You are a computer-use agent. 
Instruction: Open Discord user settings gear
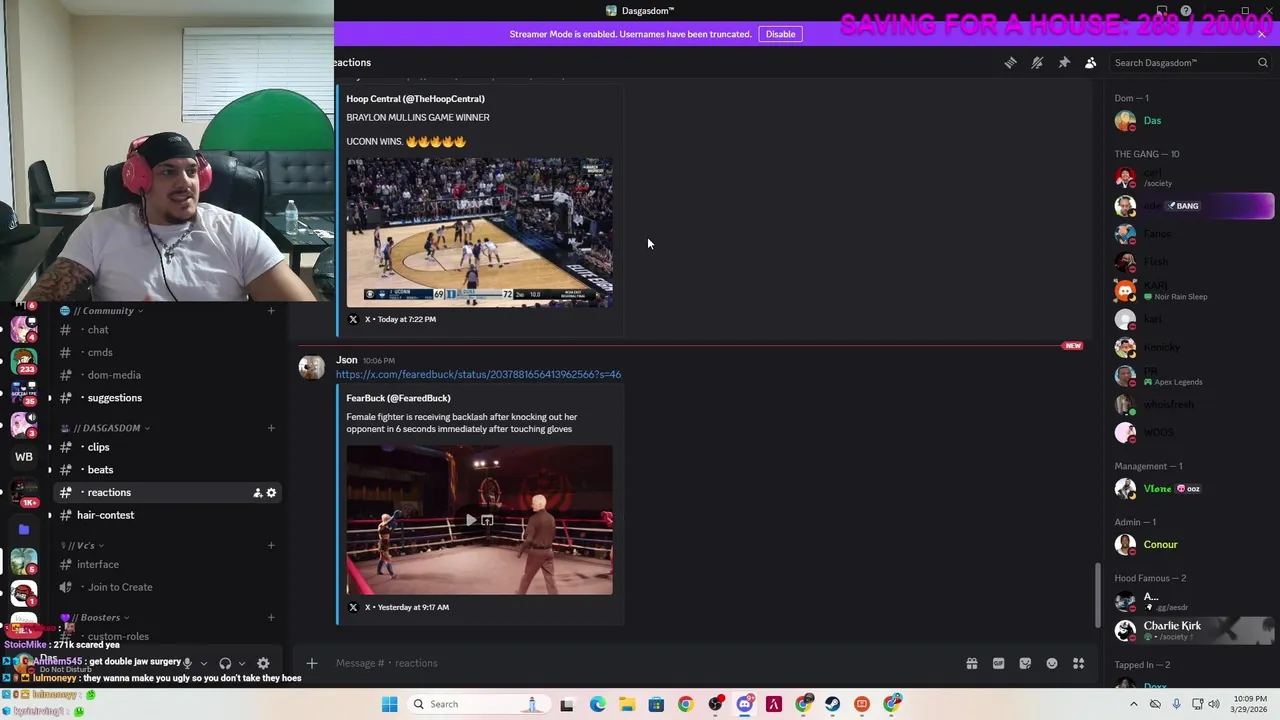pyautogui.click(x=263, y=663)
